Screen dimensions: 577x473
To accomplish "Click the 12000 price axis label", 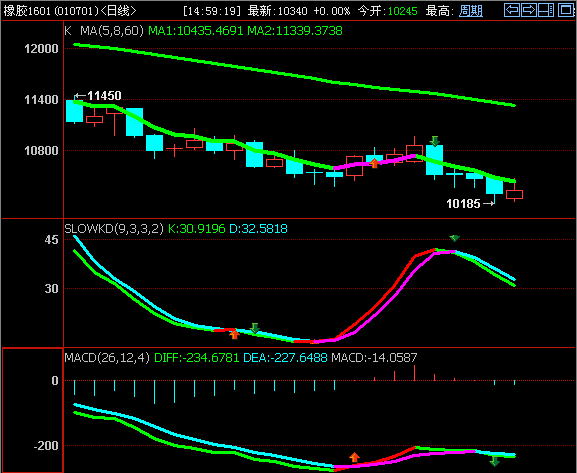I will pos(41,49).
